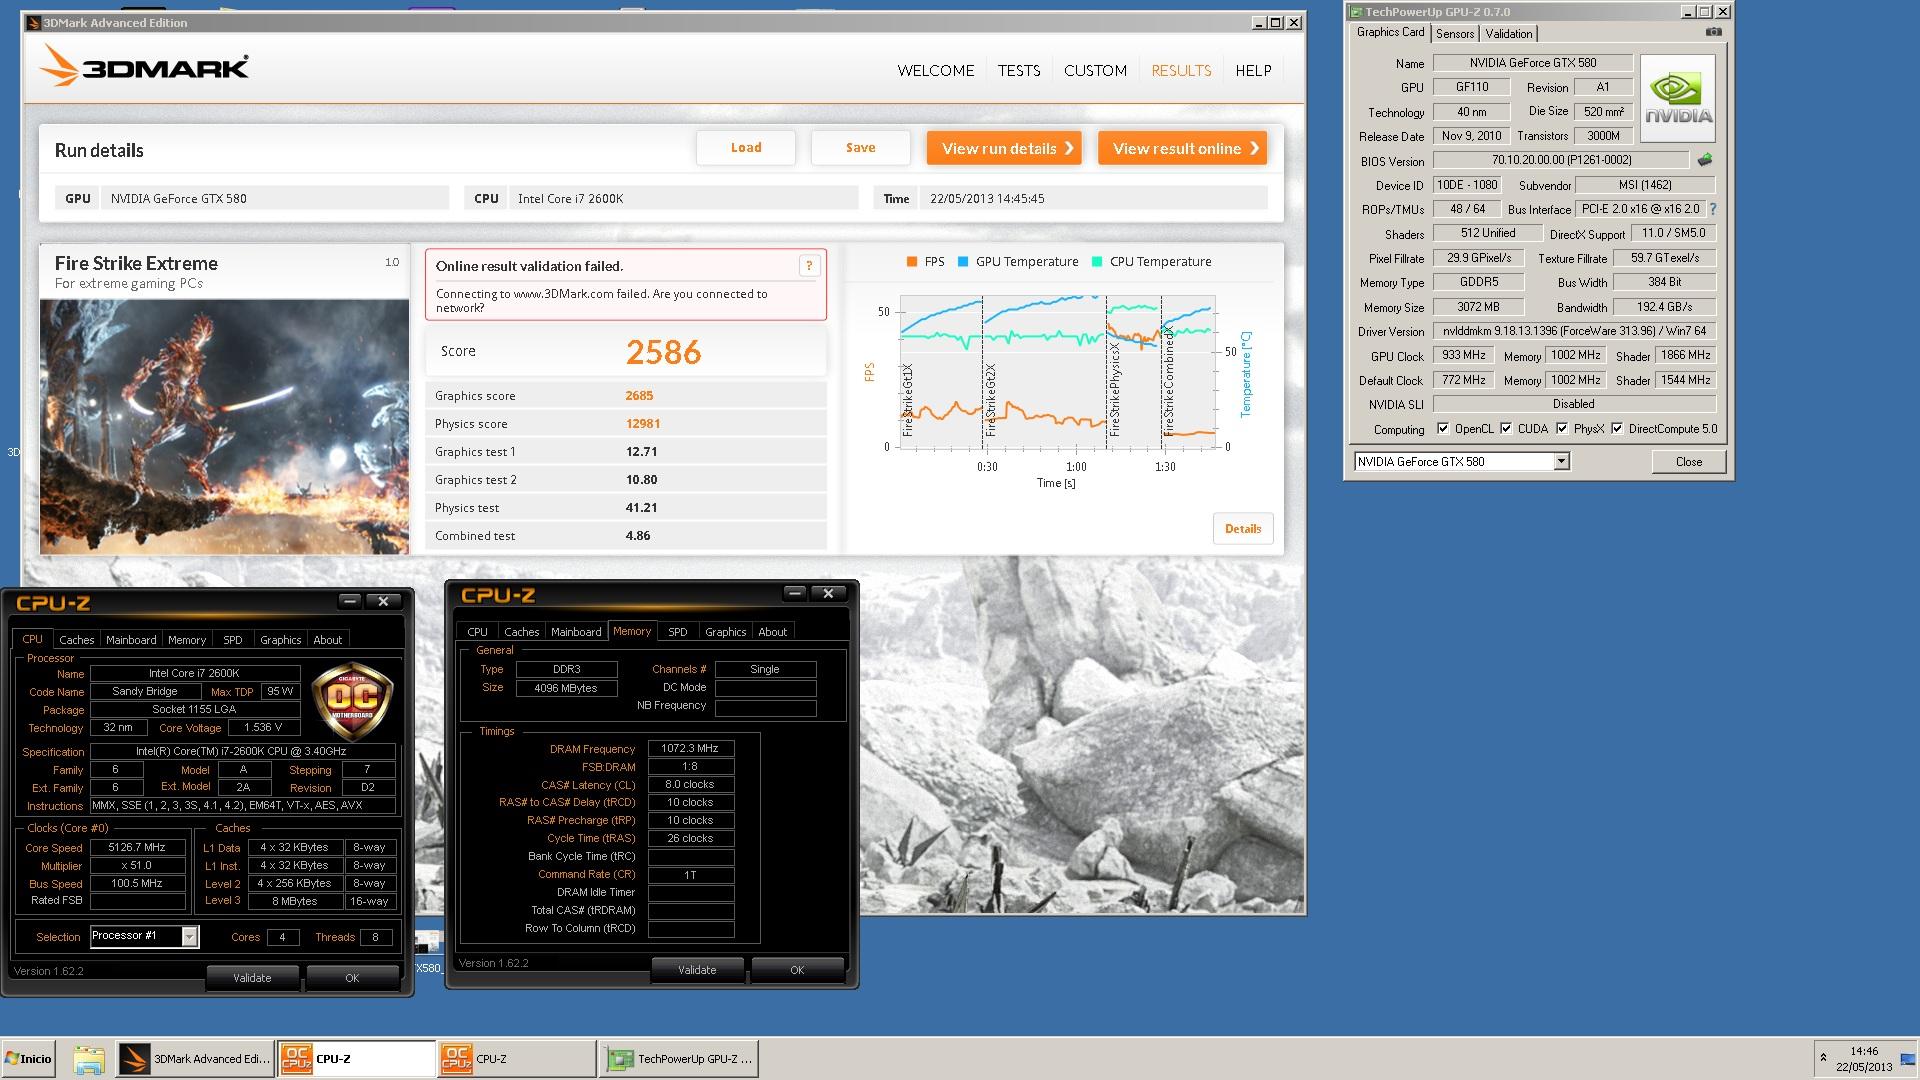The height and width of the screenshot is (1080, 1920).
Task: Click the validation error help question mark
Action: pos(809,265)
